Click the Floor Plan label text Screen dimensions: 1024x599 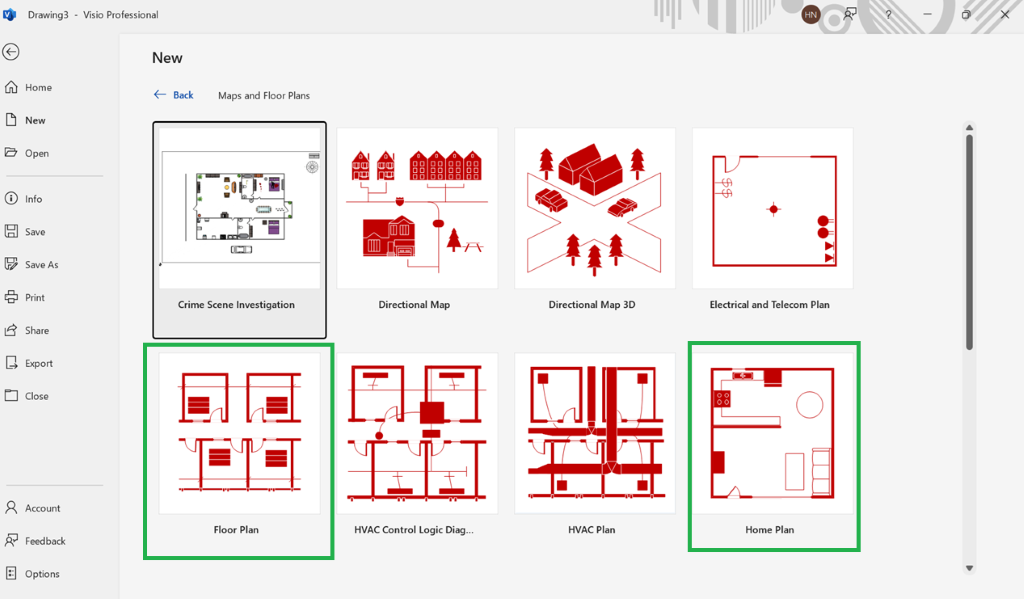pyautogui.click(x=236, y=530)
